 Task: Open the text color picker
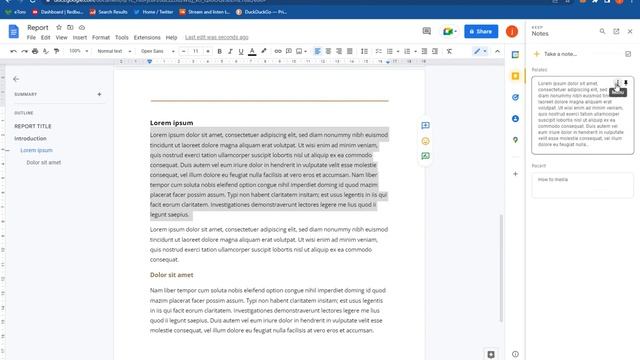tap(252, 51)
